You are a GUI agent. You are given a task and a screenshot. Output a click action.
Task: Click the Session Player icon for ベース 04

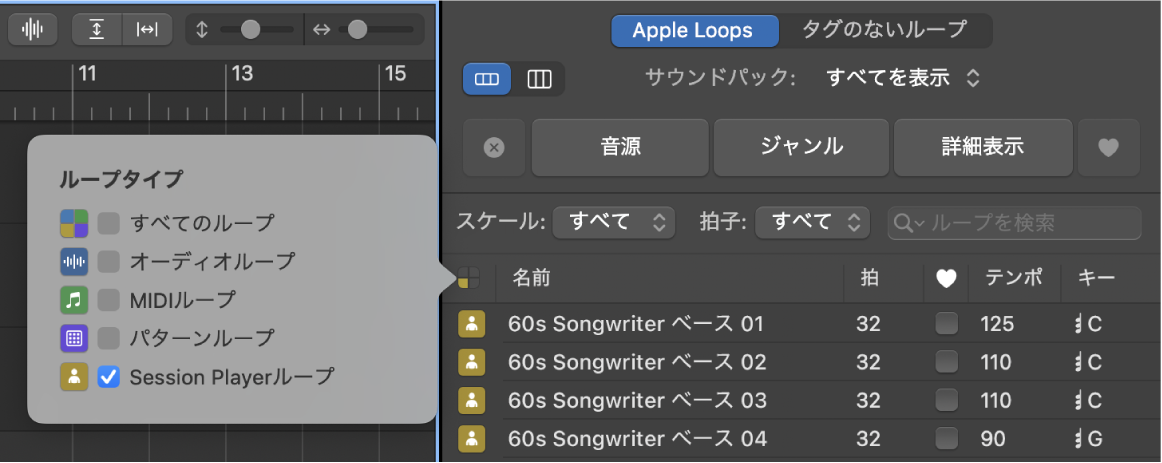[x=472, y=439]
